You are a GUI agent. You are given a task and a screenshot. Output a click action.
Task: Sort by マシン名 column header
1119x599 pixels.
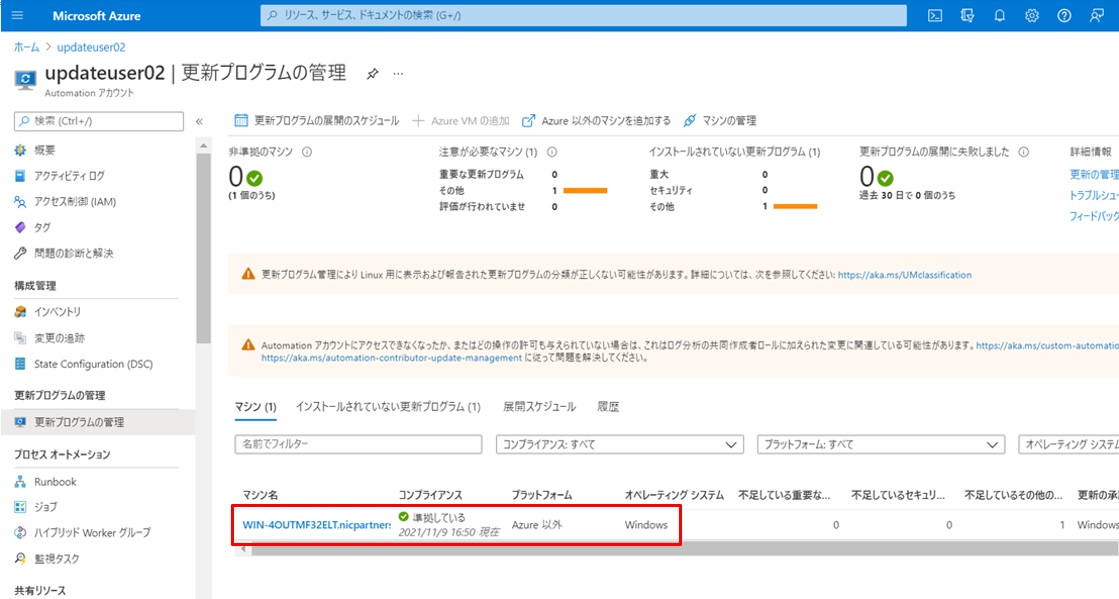(x=260, y=495)
